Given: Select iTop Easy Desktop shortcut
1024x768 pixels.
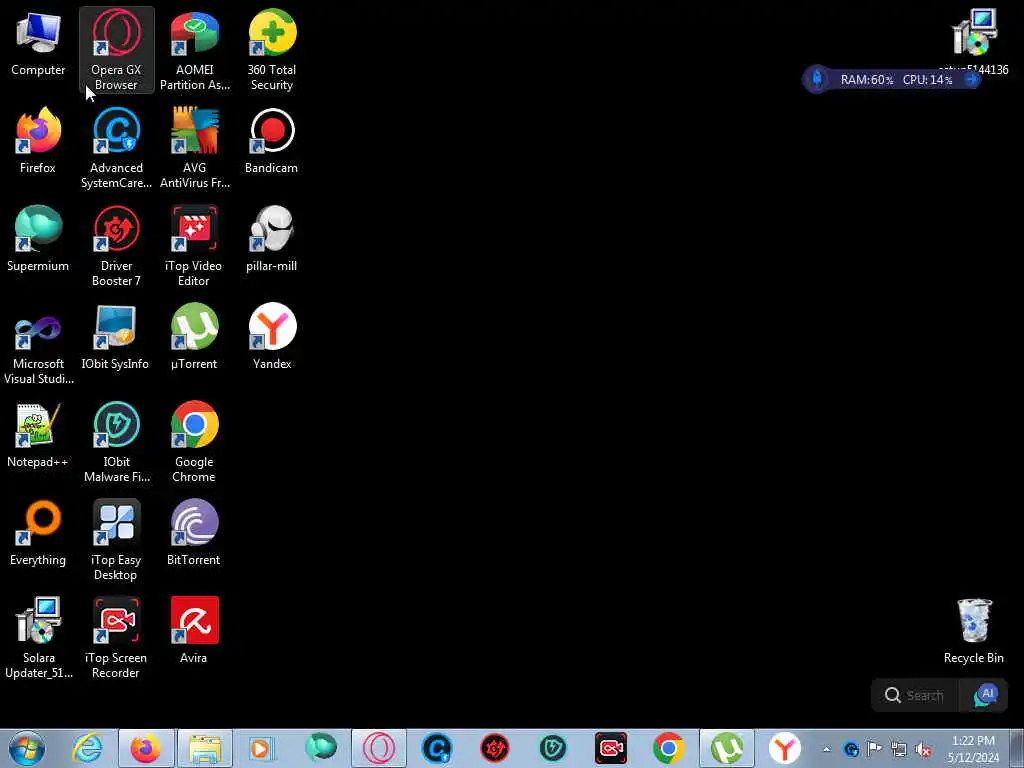Looking at the screenshot, I should coord(116,539).
